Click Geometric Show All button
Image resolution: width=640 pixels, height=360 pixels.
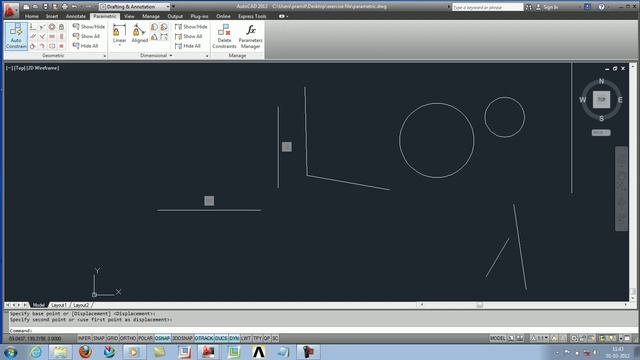86,36
